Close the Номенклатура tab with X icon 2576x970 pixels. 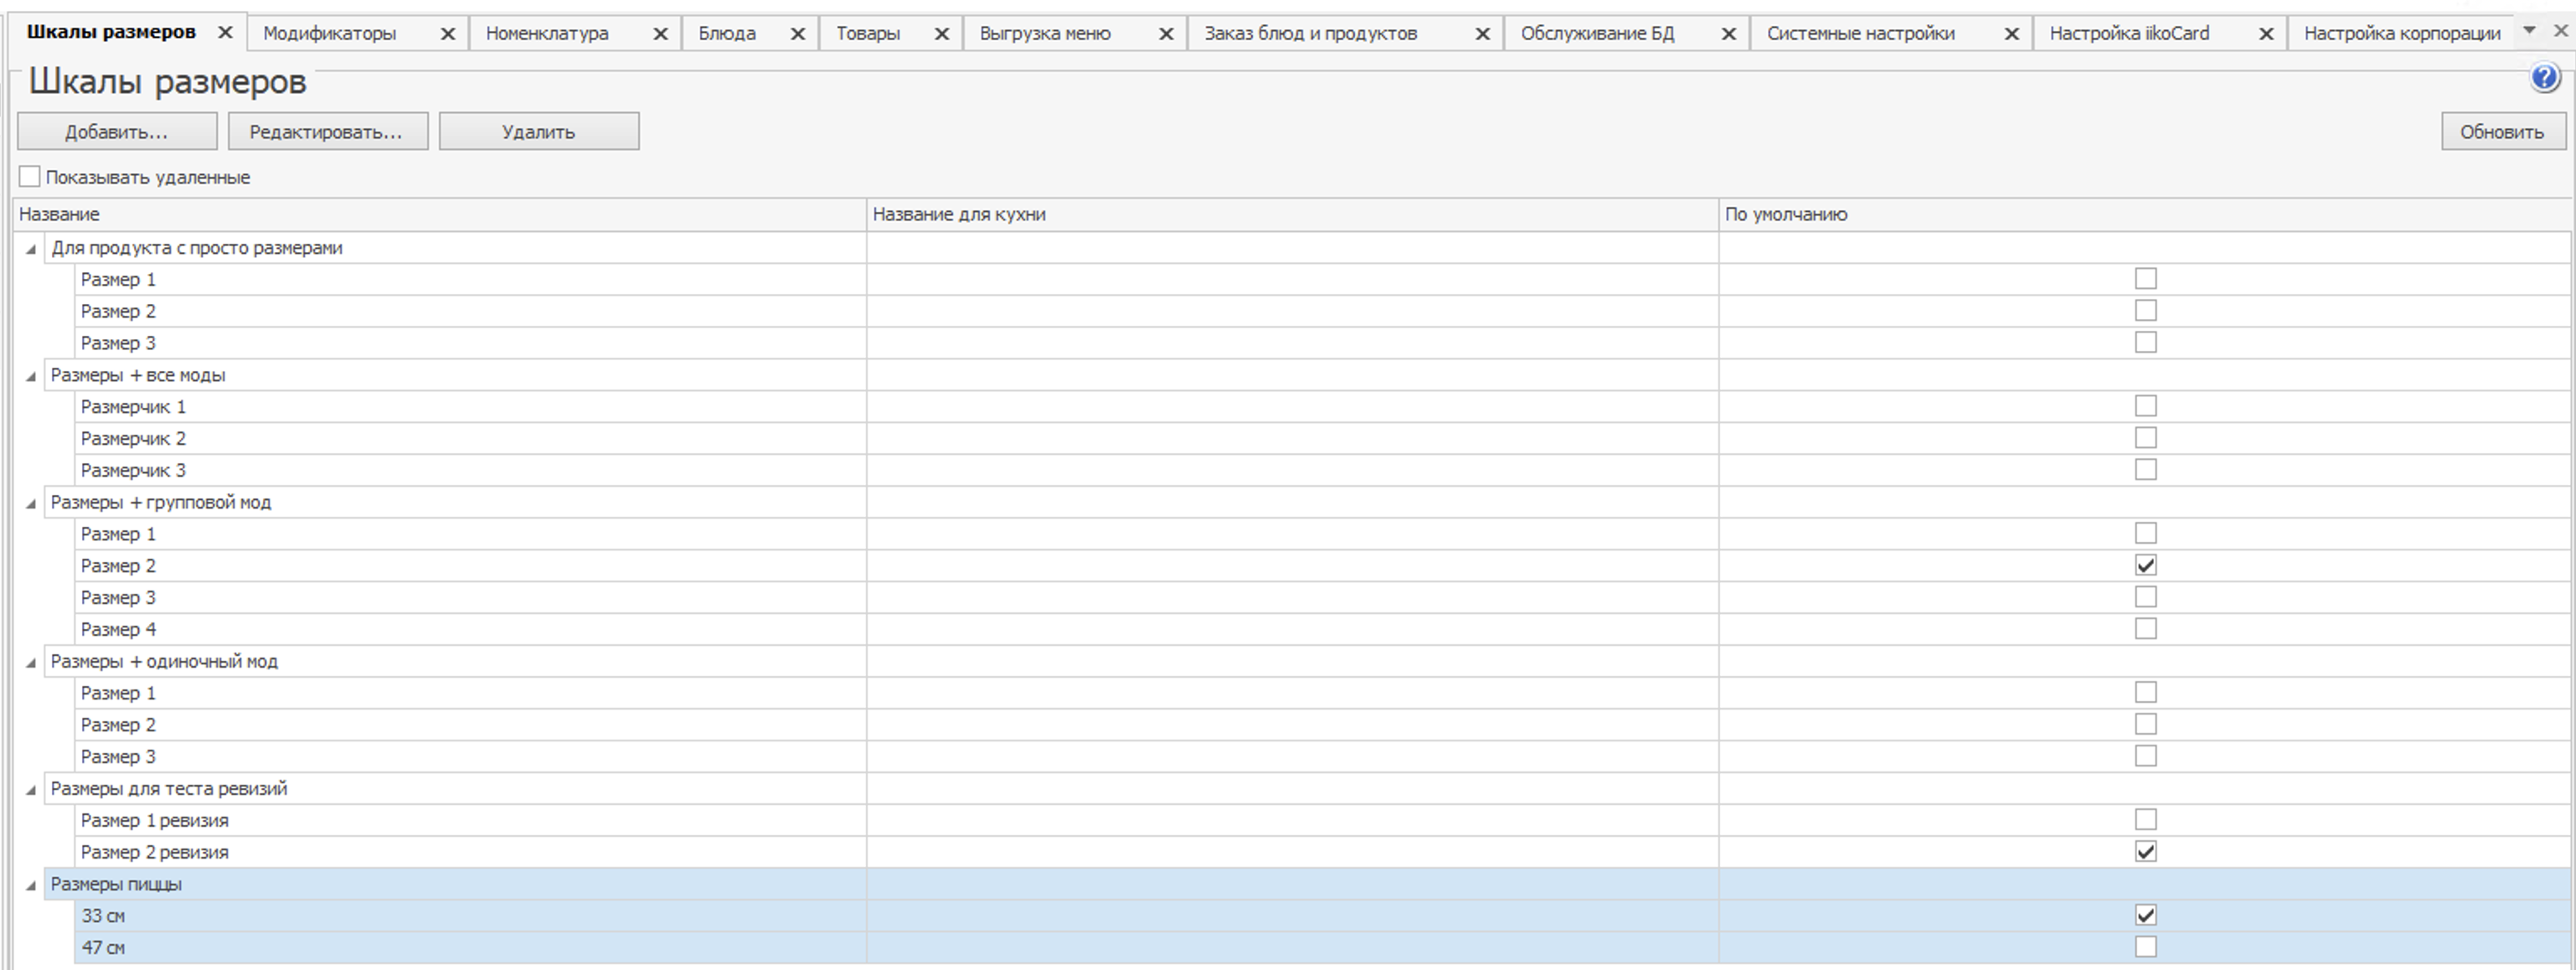(660, 34)
